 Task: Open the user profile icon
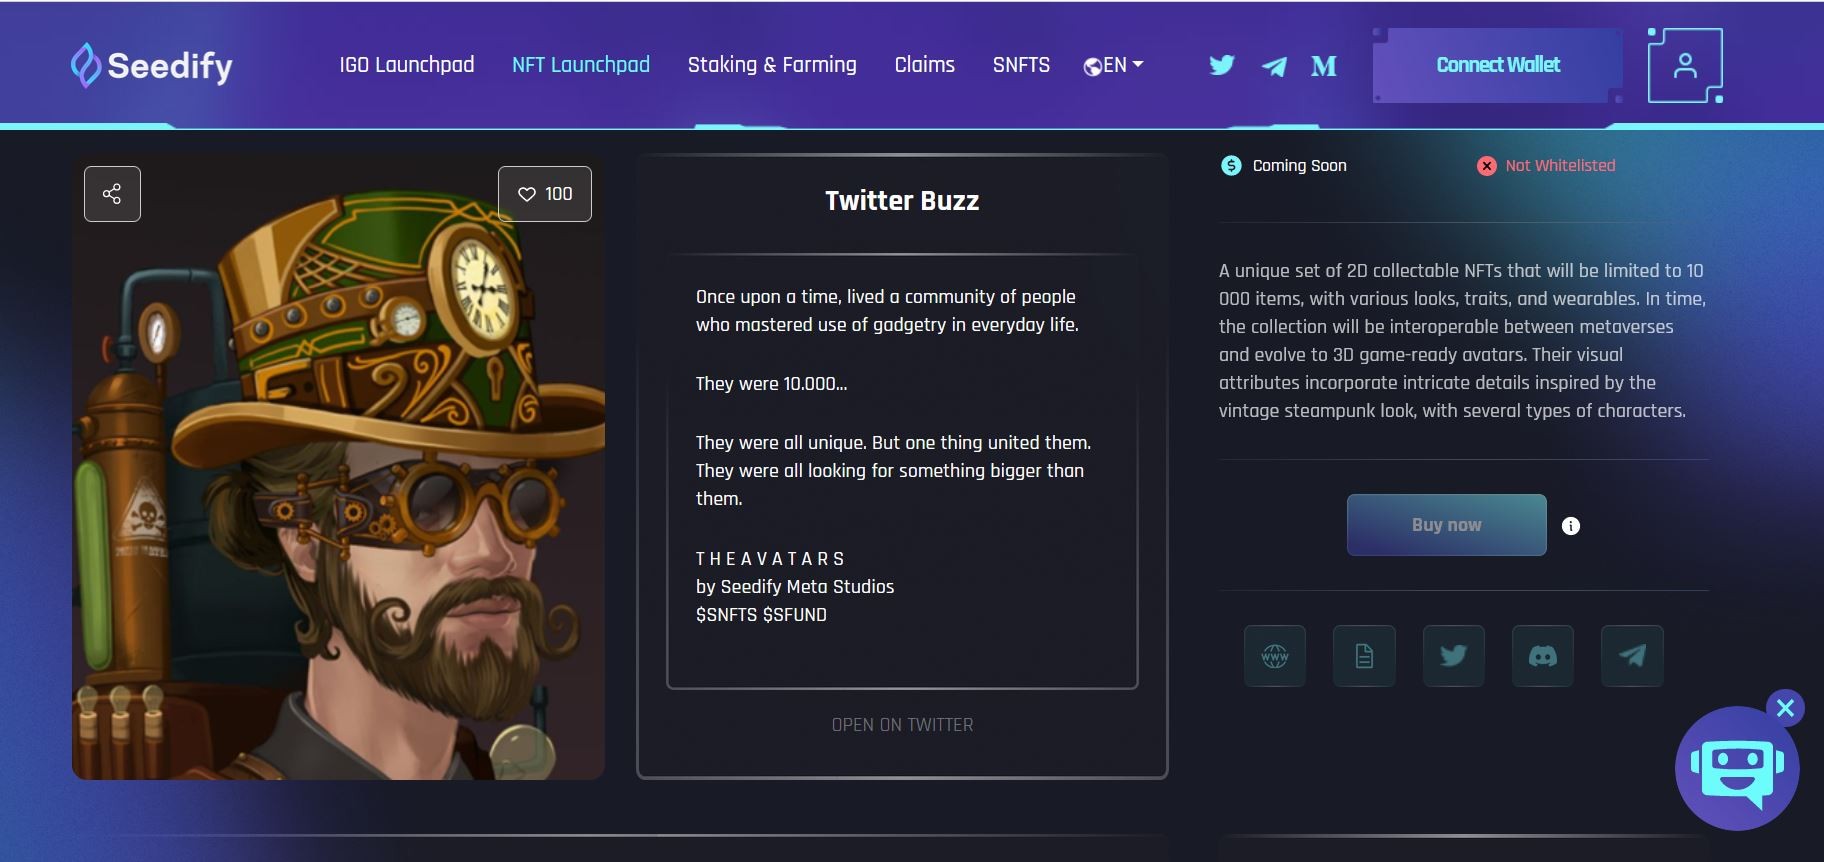[1685, 65]
